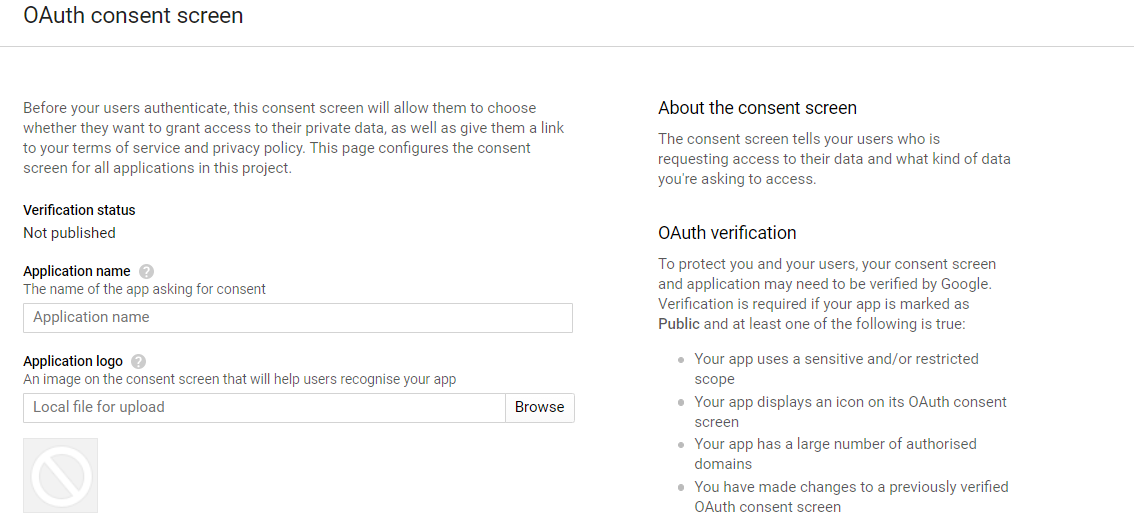Click the OAuth verification heading
1134x525 pixels.
[727, 233]
